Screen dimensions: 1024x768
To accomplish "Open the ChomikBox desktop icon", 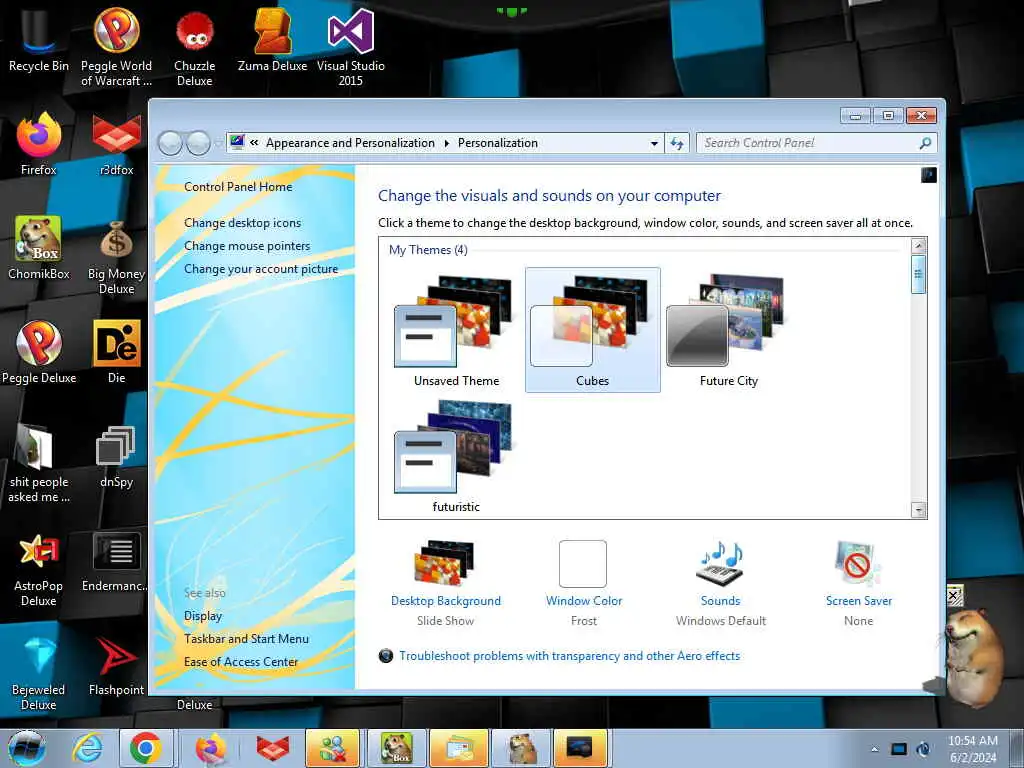I will click(39, 248).
